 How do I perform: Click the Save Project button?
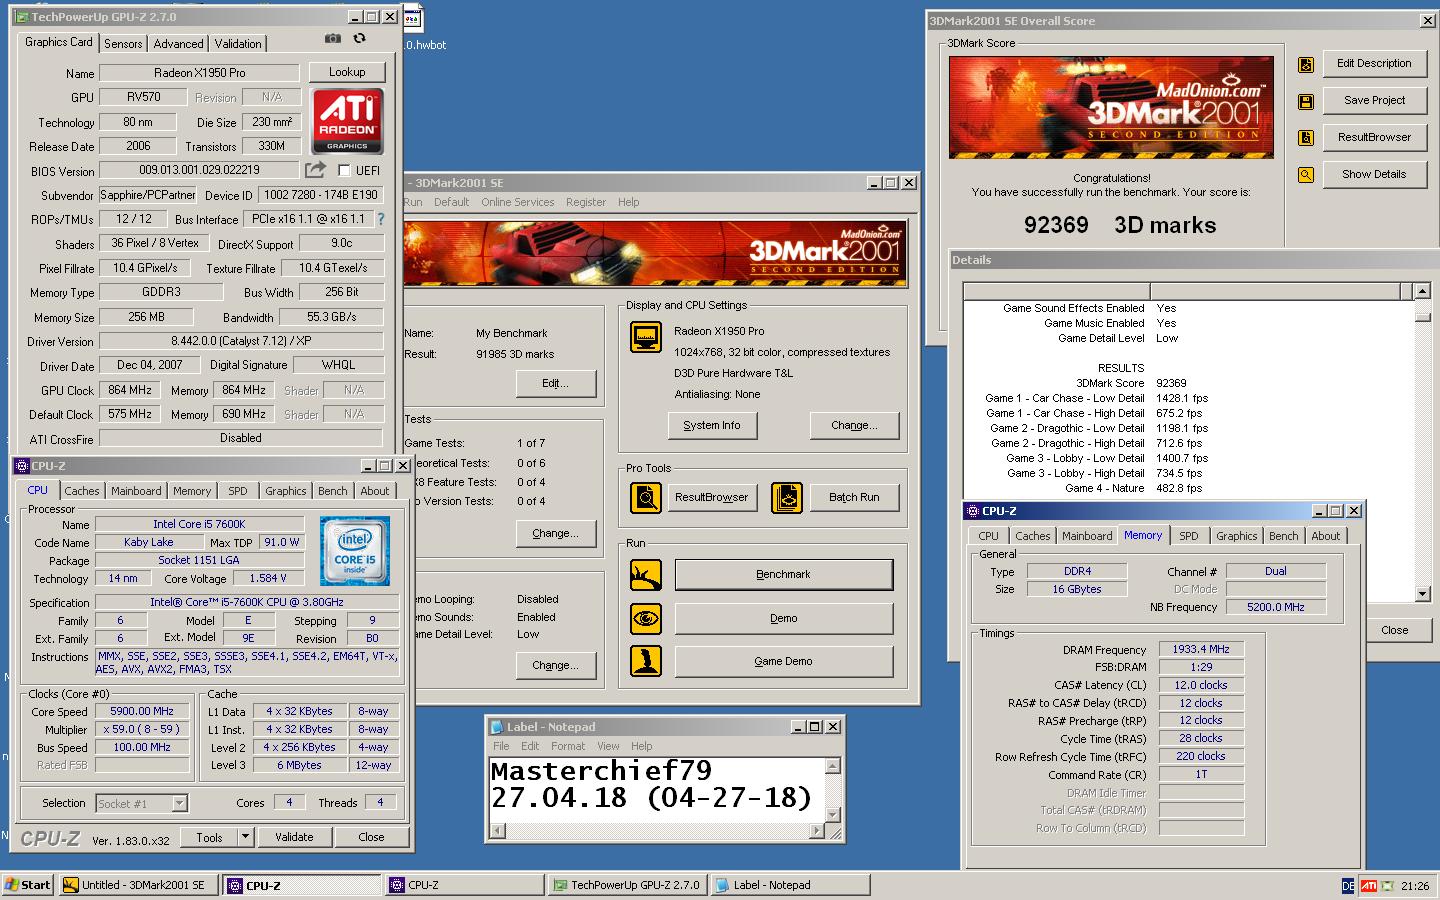[x=1374, y=100]
